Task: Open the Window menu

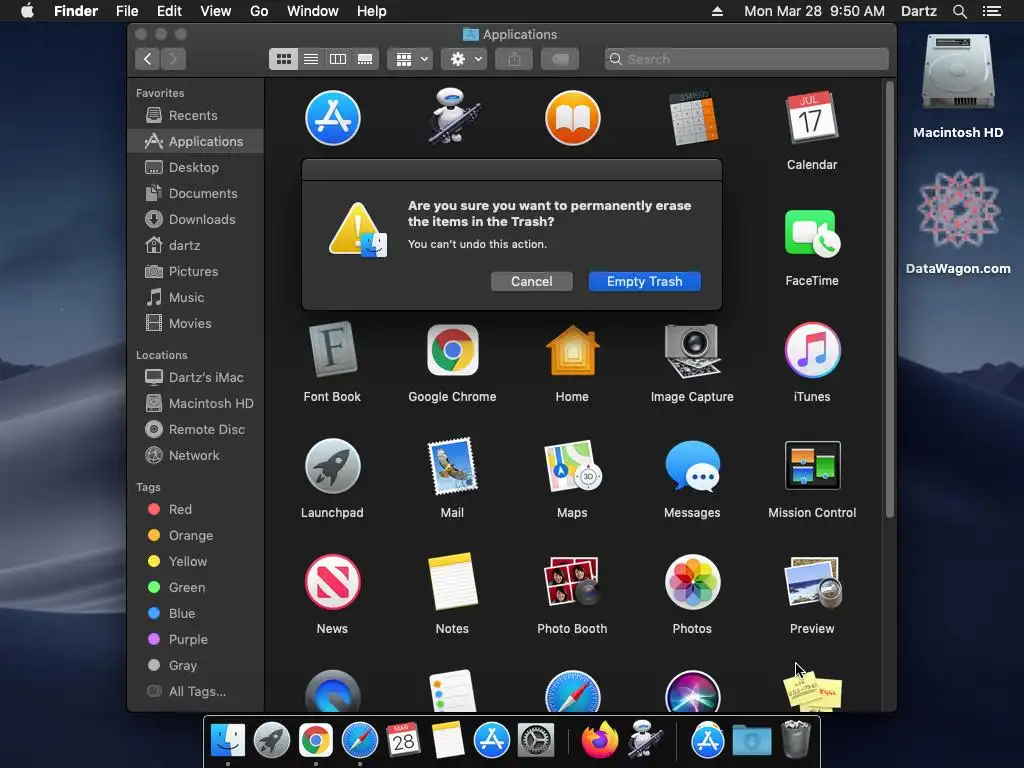Action: (x=313, y=11)
